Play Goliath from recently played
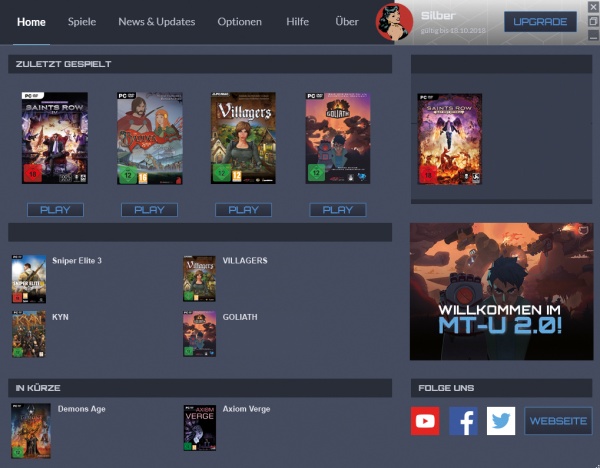Image resolution: width=600 pixels, height=468 pixels. 338,210
